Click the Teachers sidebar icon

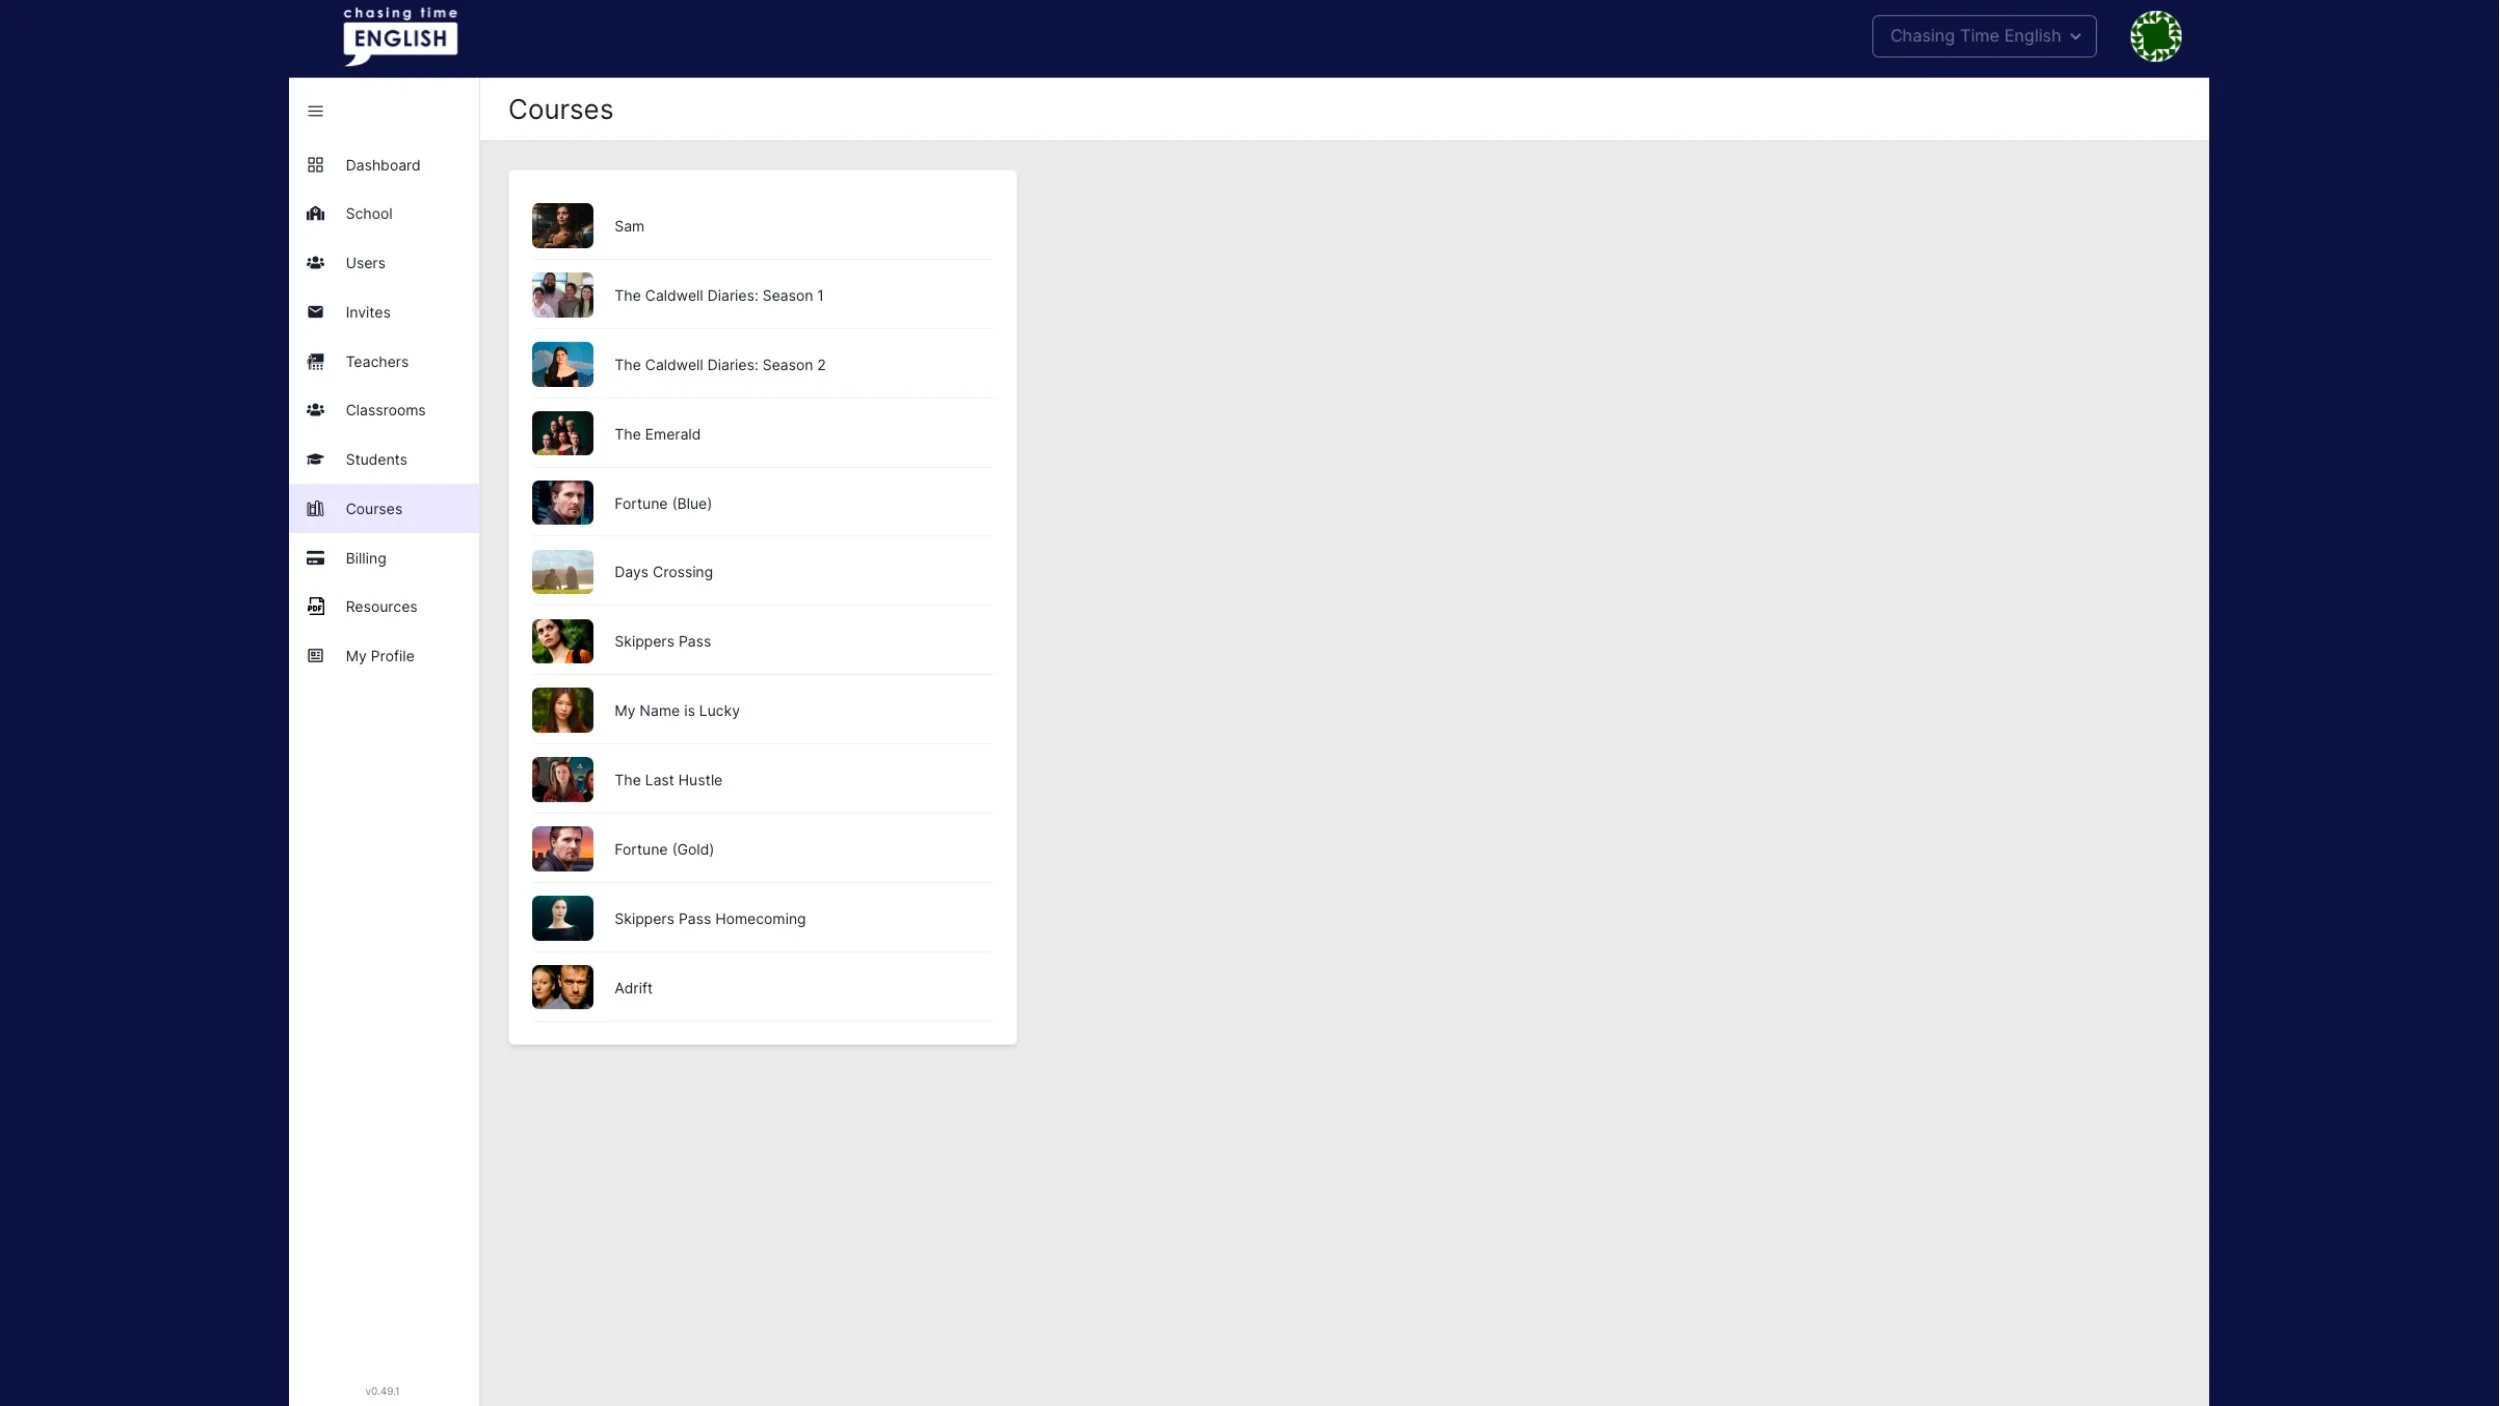click(315, 362)
